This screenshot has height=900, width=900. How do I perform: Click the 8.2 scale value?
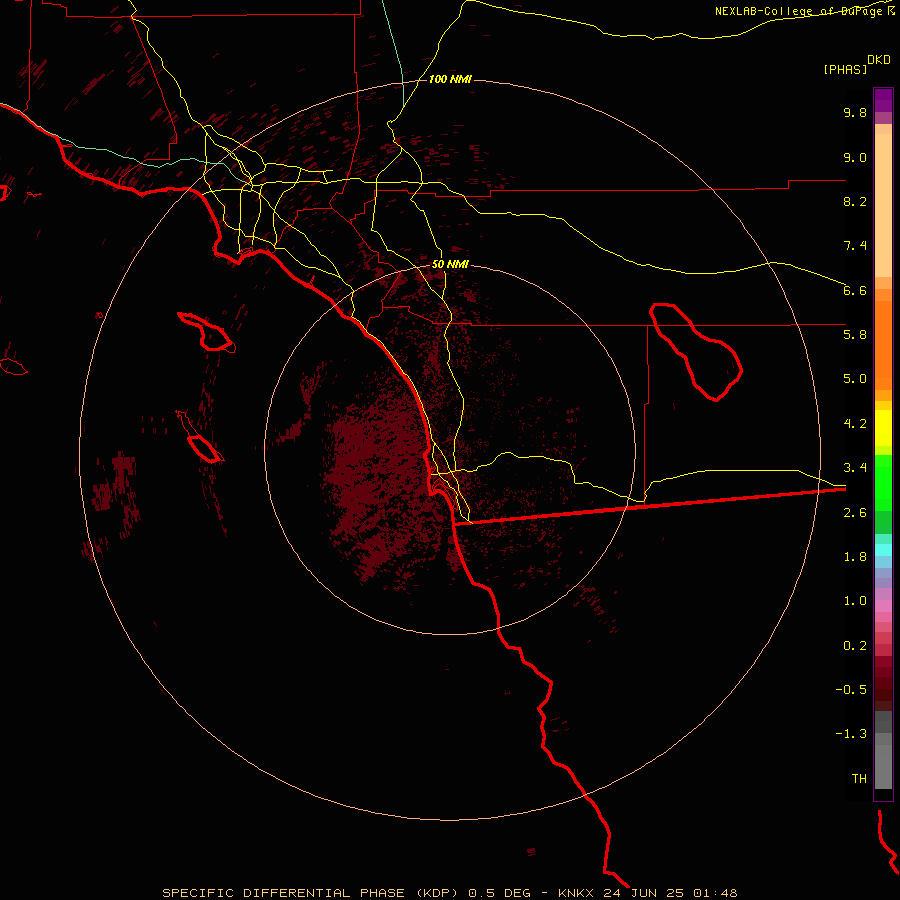855,201
